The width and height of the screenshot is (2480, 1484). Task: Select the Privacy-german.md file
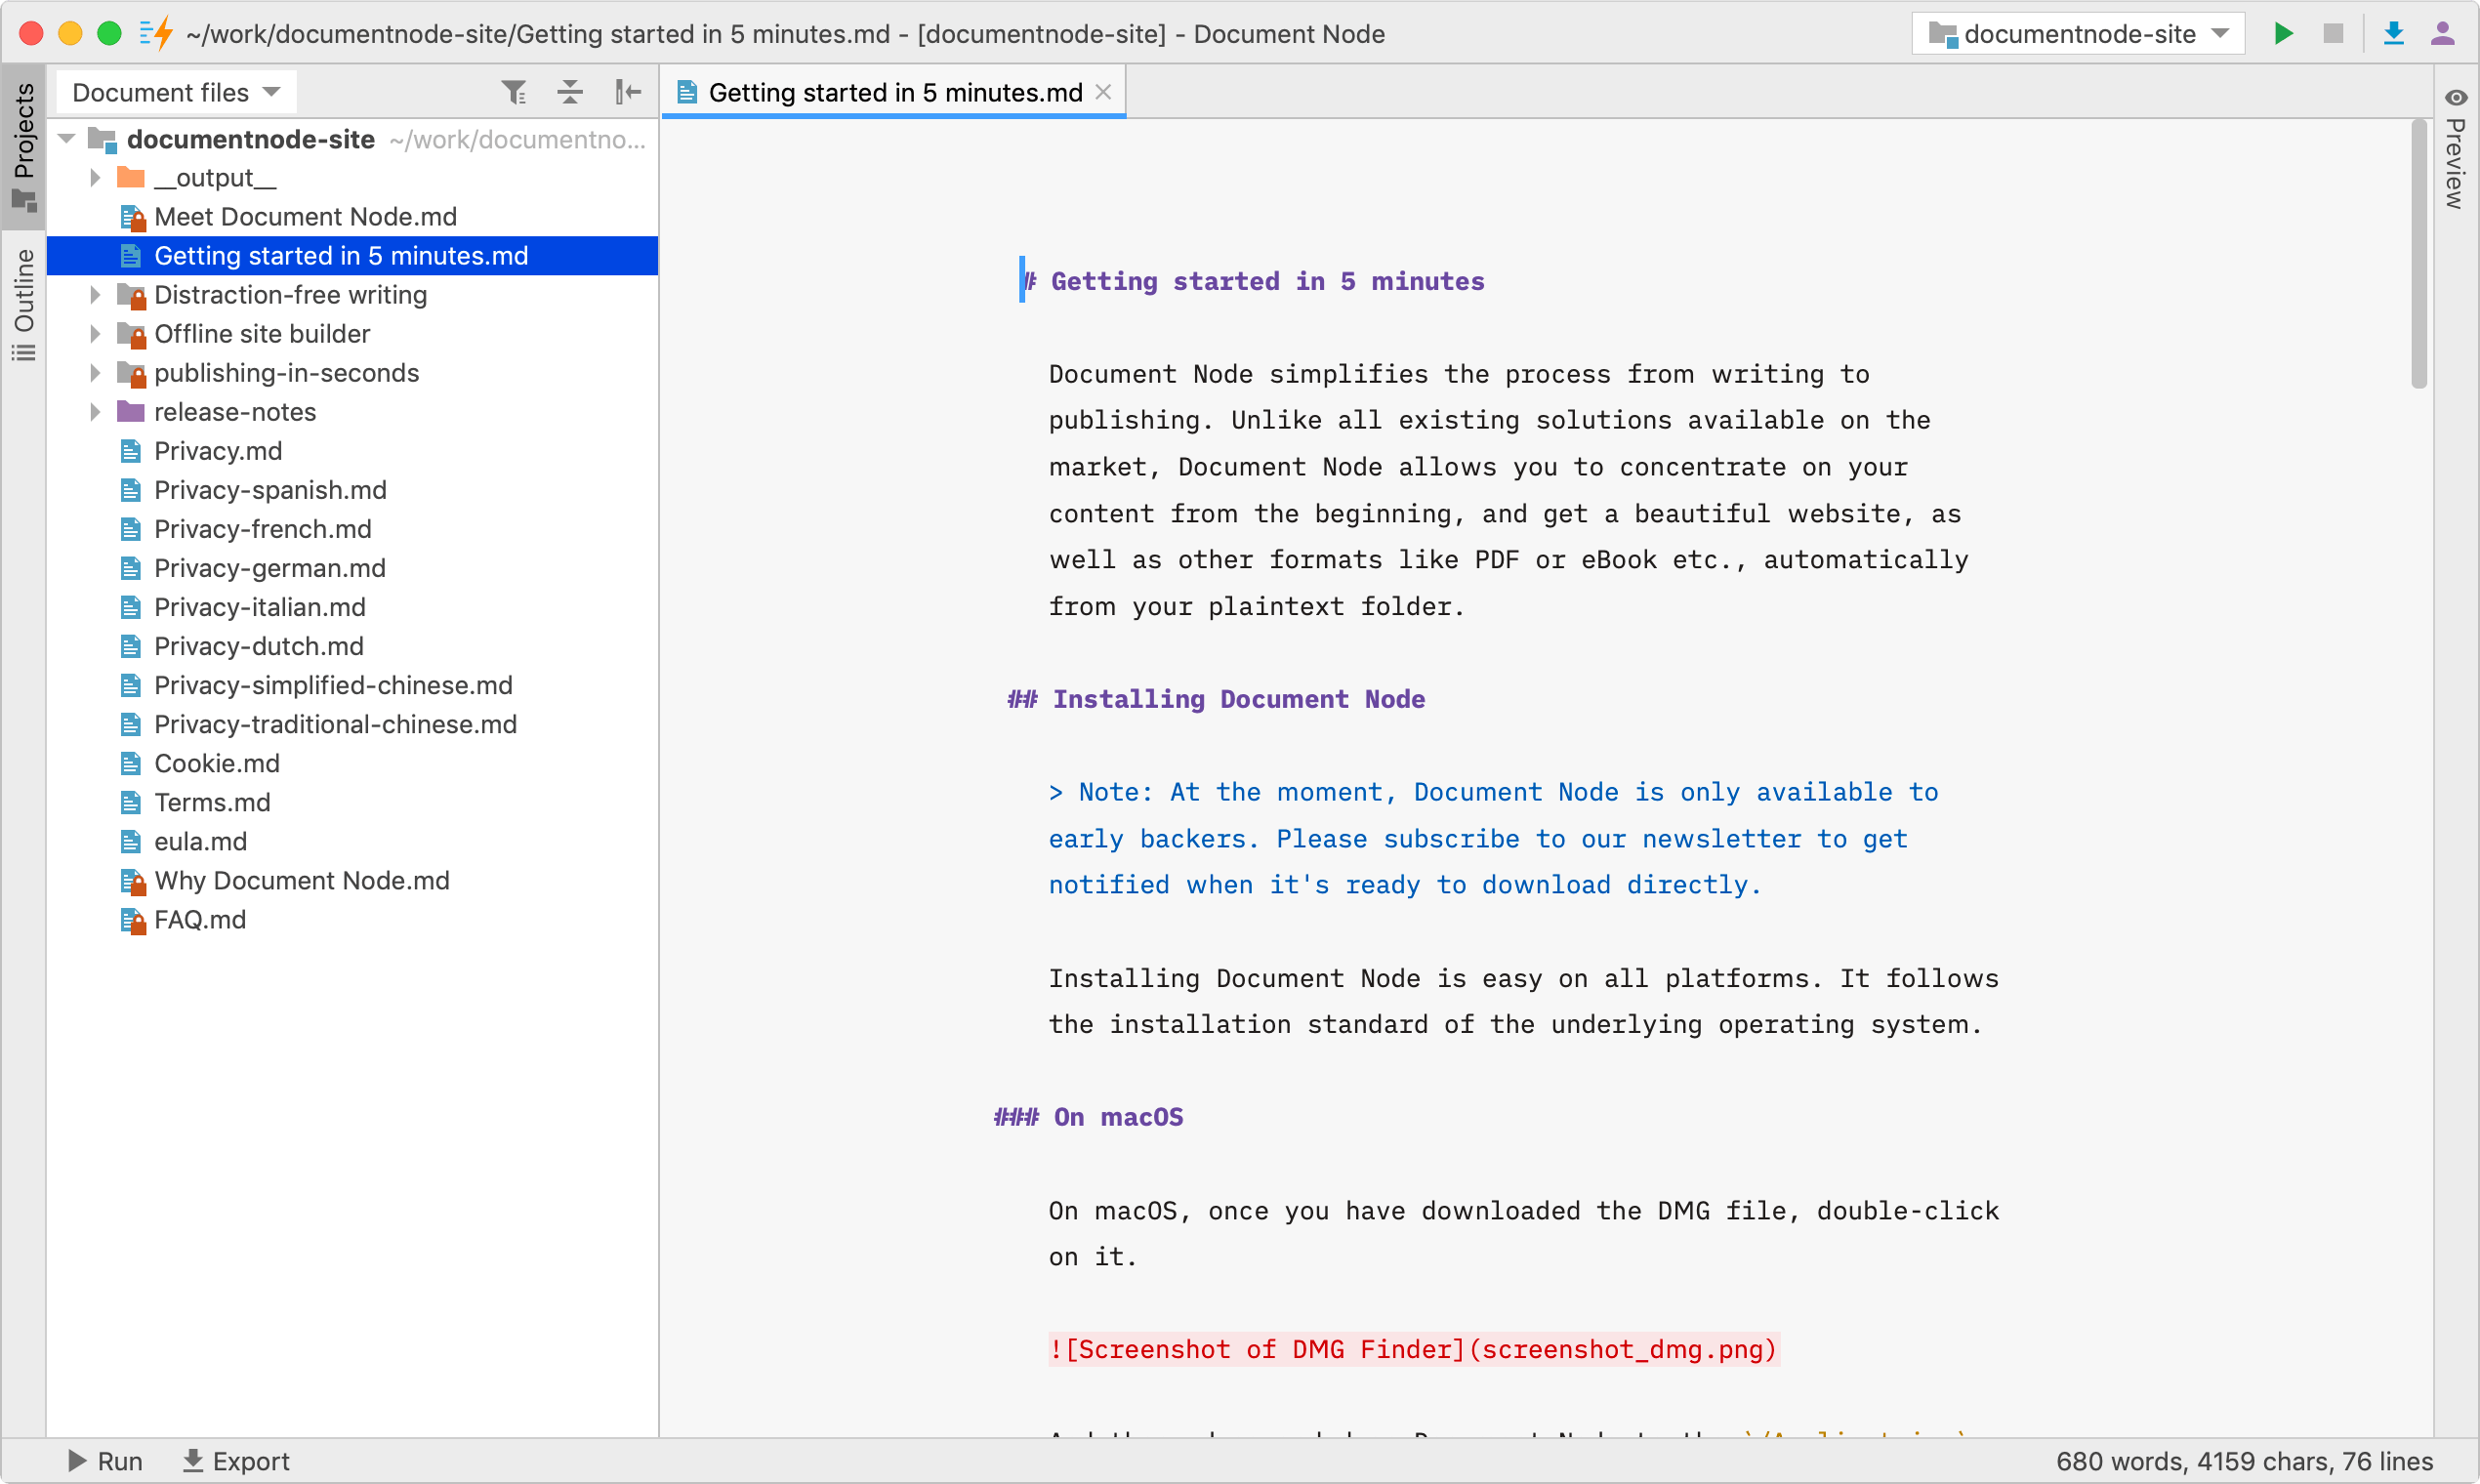click(270, 568)
